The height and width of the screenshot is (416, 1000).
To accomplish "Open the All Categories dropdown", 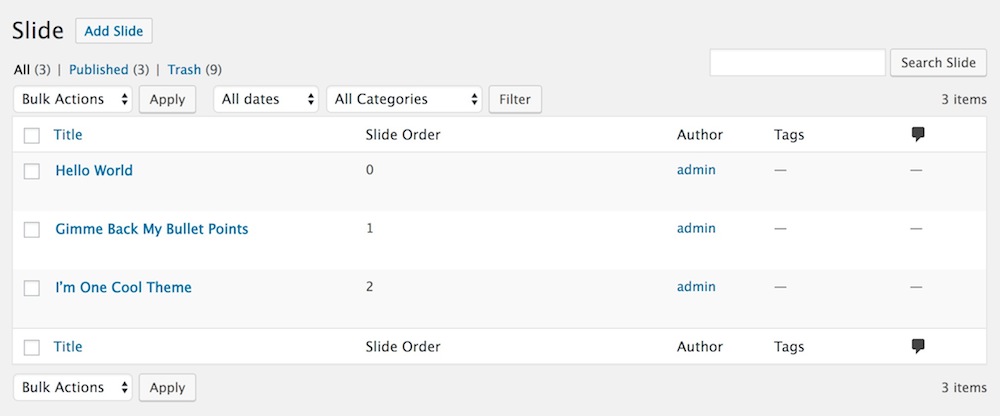I will 404,99.
